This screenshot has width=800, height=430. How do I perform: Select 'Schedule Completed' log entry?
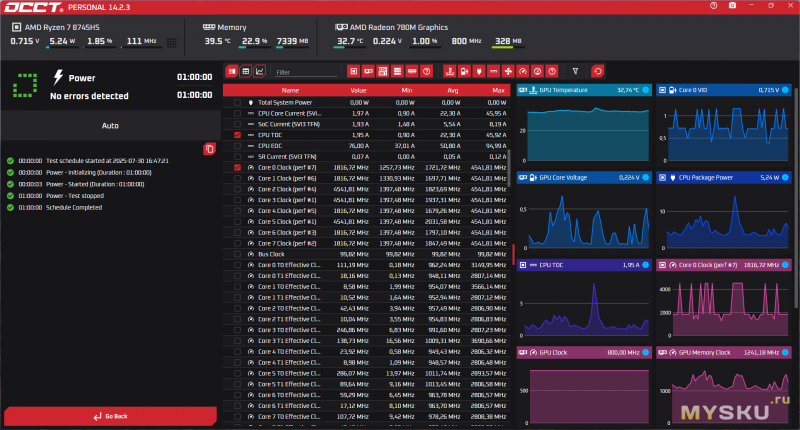pyautogui.click(x=74, y=208)
